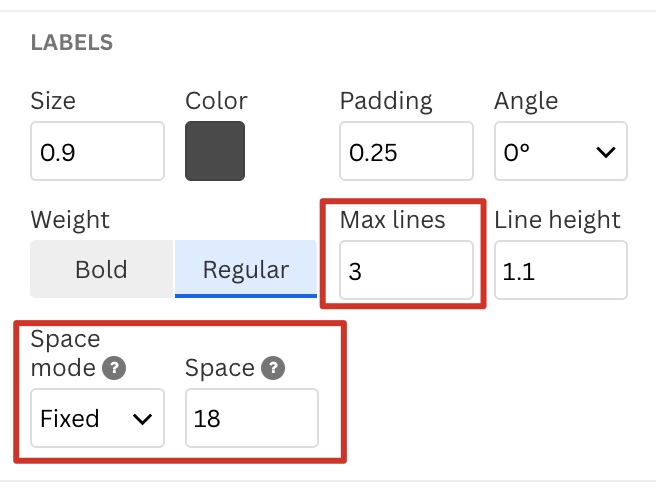Click the Line height field showing 1.1
The height and width of the screenshot is (490, 656).
click(x=561, y=270)
